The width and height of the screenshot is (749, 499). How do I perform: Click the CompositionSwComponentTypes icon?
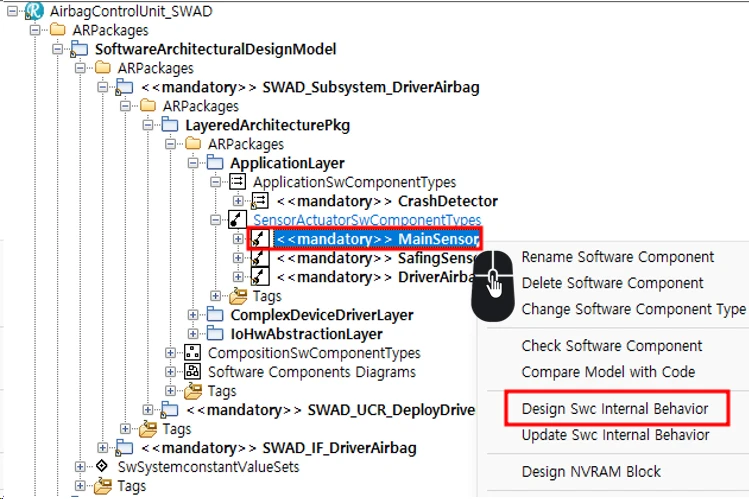(193, 353)
